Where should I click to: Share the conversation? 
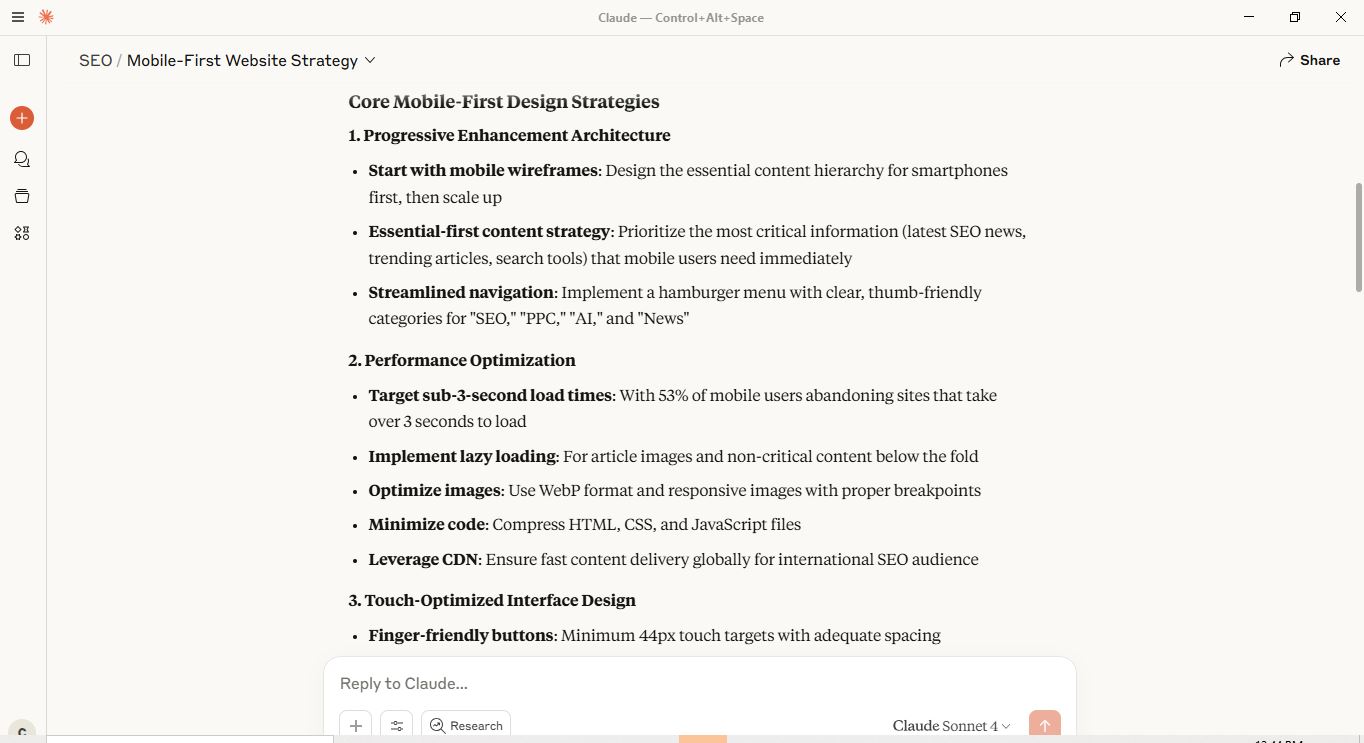(x=1310, y=60)
